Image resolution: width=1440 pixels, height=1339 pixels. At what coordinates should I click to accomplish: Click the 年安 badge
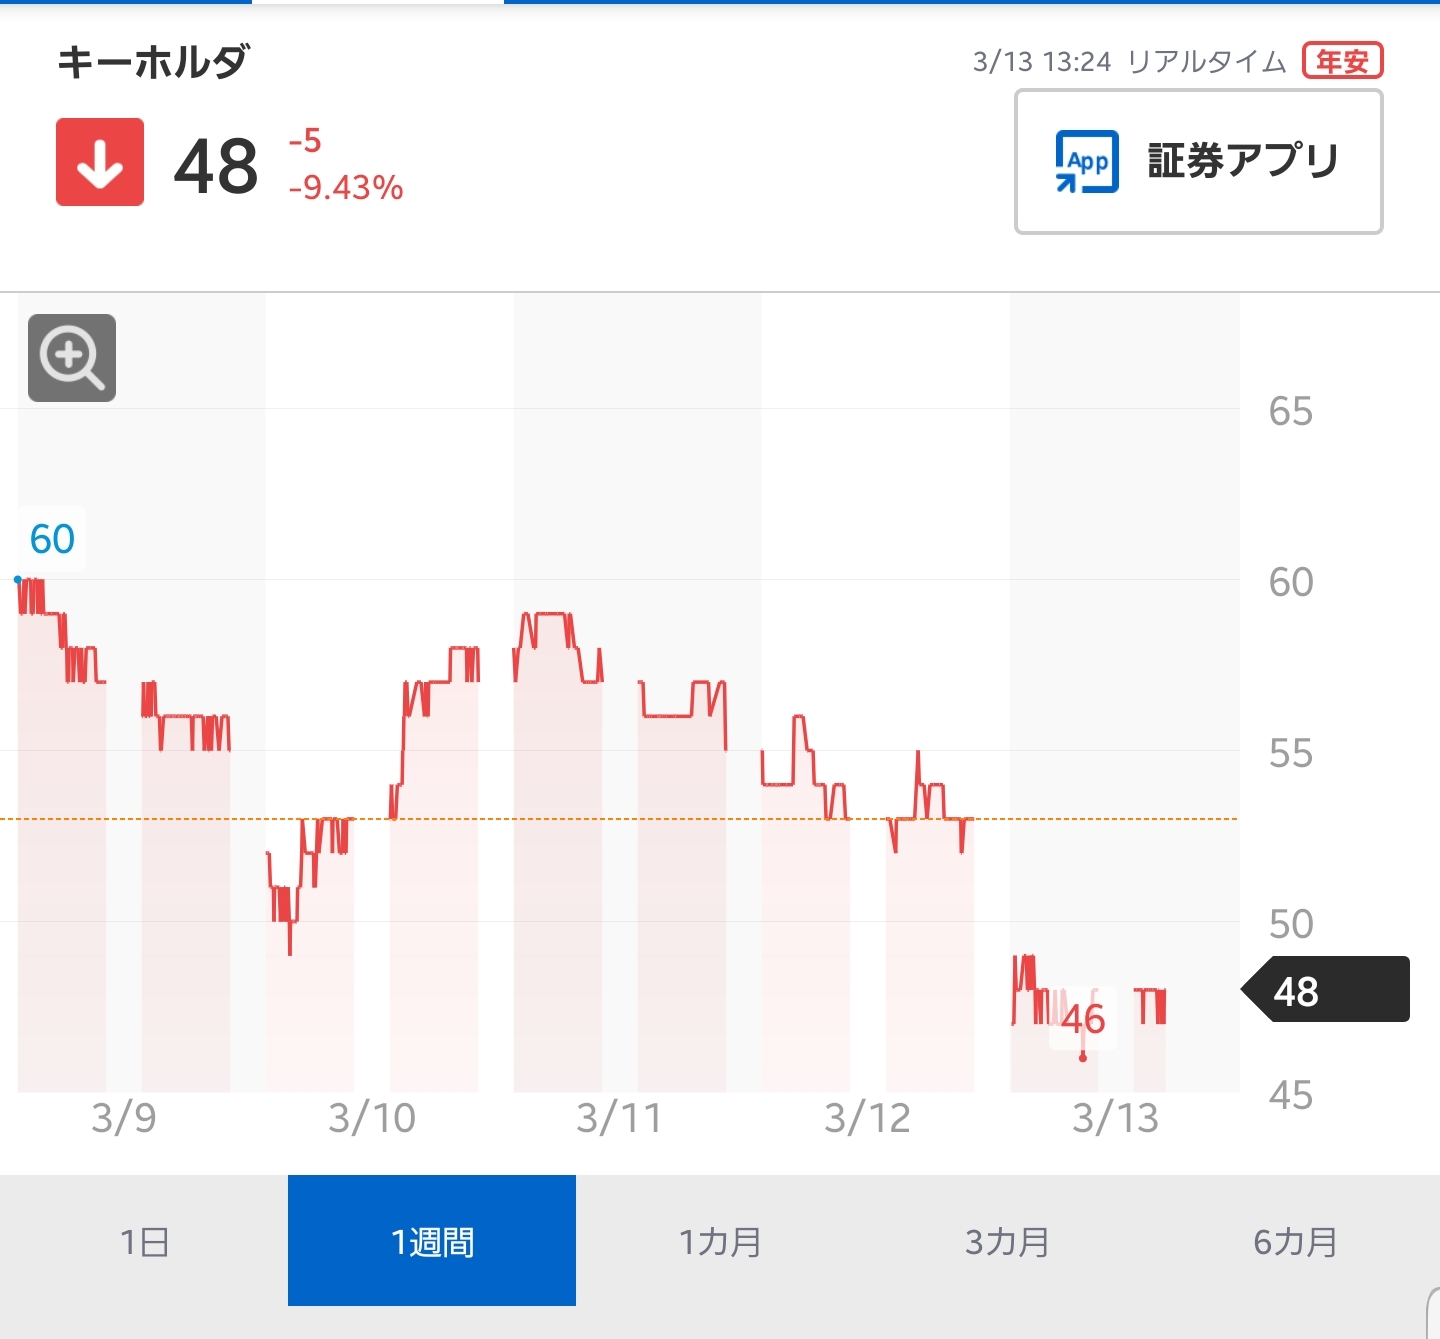1342,61
